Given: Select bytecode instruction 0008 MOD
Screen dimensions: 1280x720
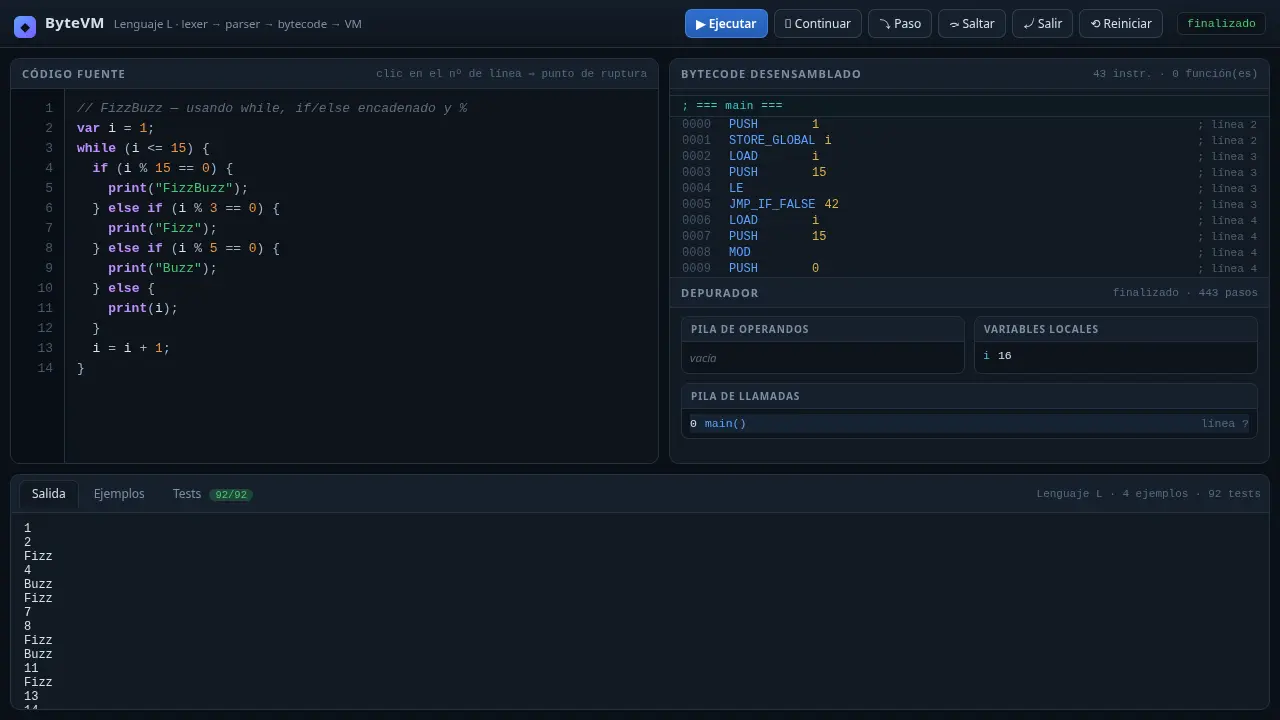Looking at the screenshot, I should [969, 253].
